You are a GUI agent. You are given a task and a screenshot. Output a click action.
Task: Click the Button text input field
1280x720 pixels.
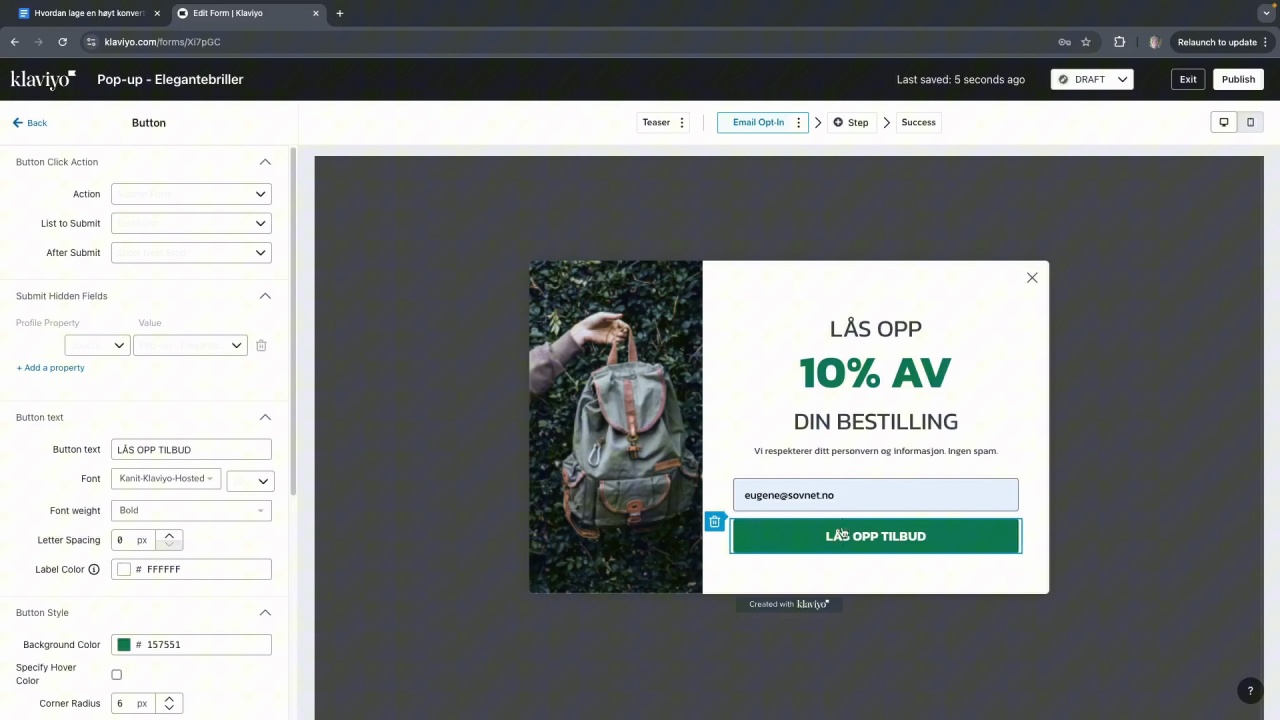(x=191, y=450)
